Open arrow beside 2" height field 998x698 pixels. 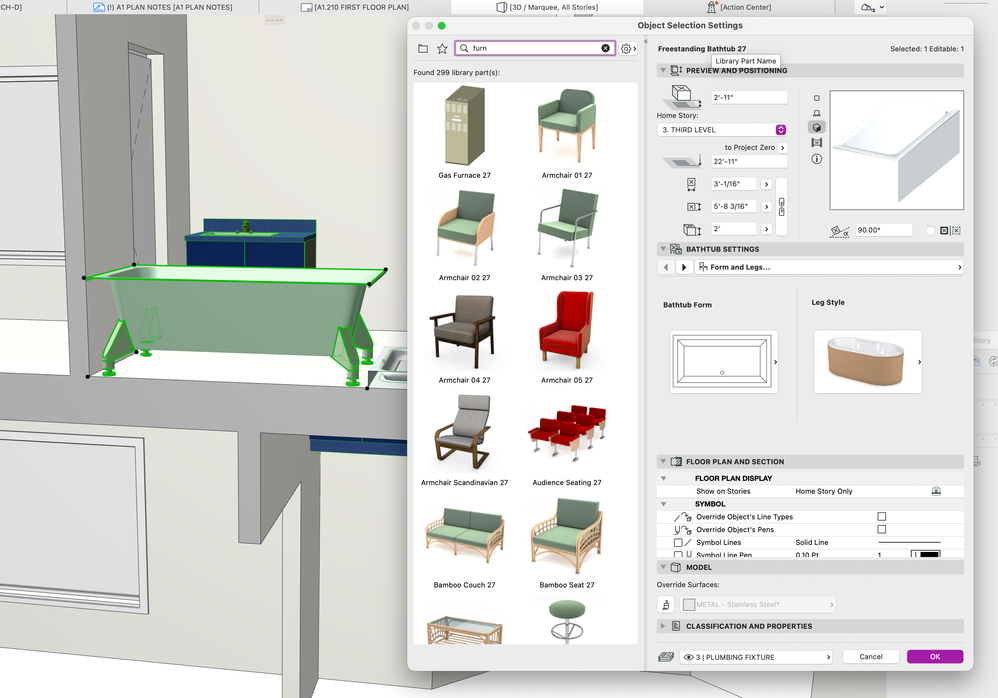[x=766, y=229]
